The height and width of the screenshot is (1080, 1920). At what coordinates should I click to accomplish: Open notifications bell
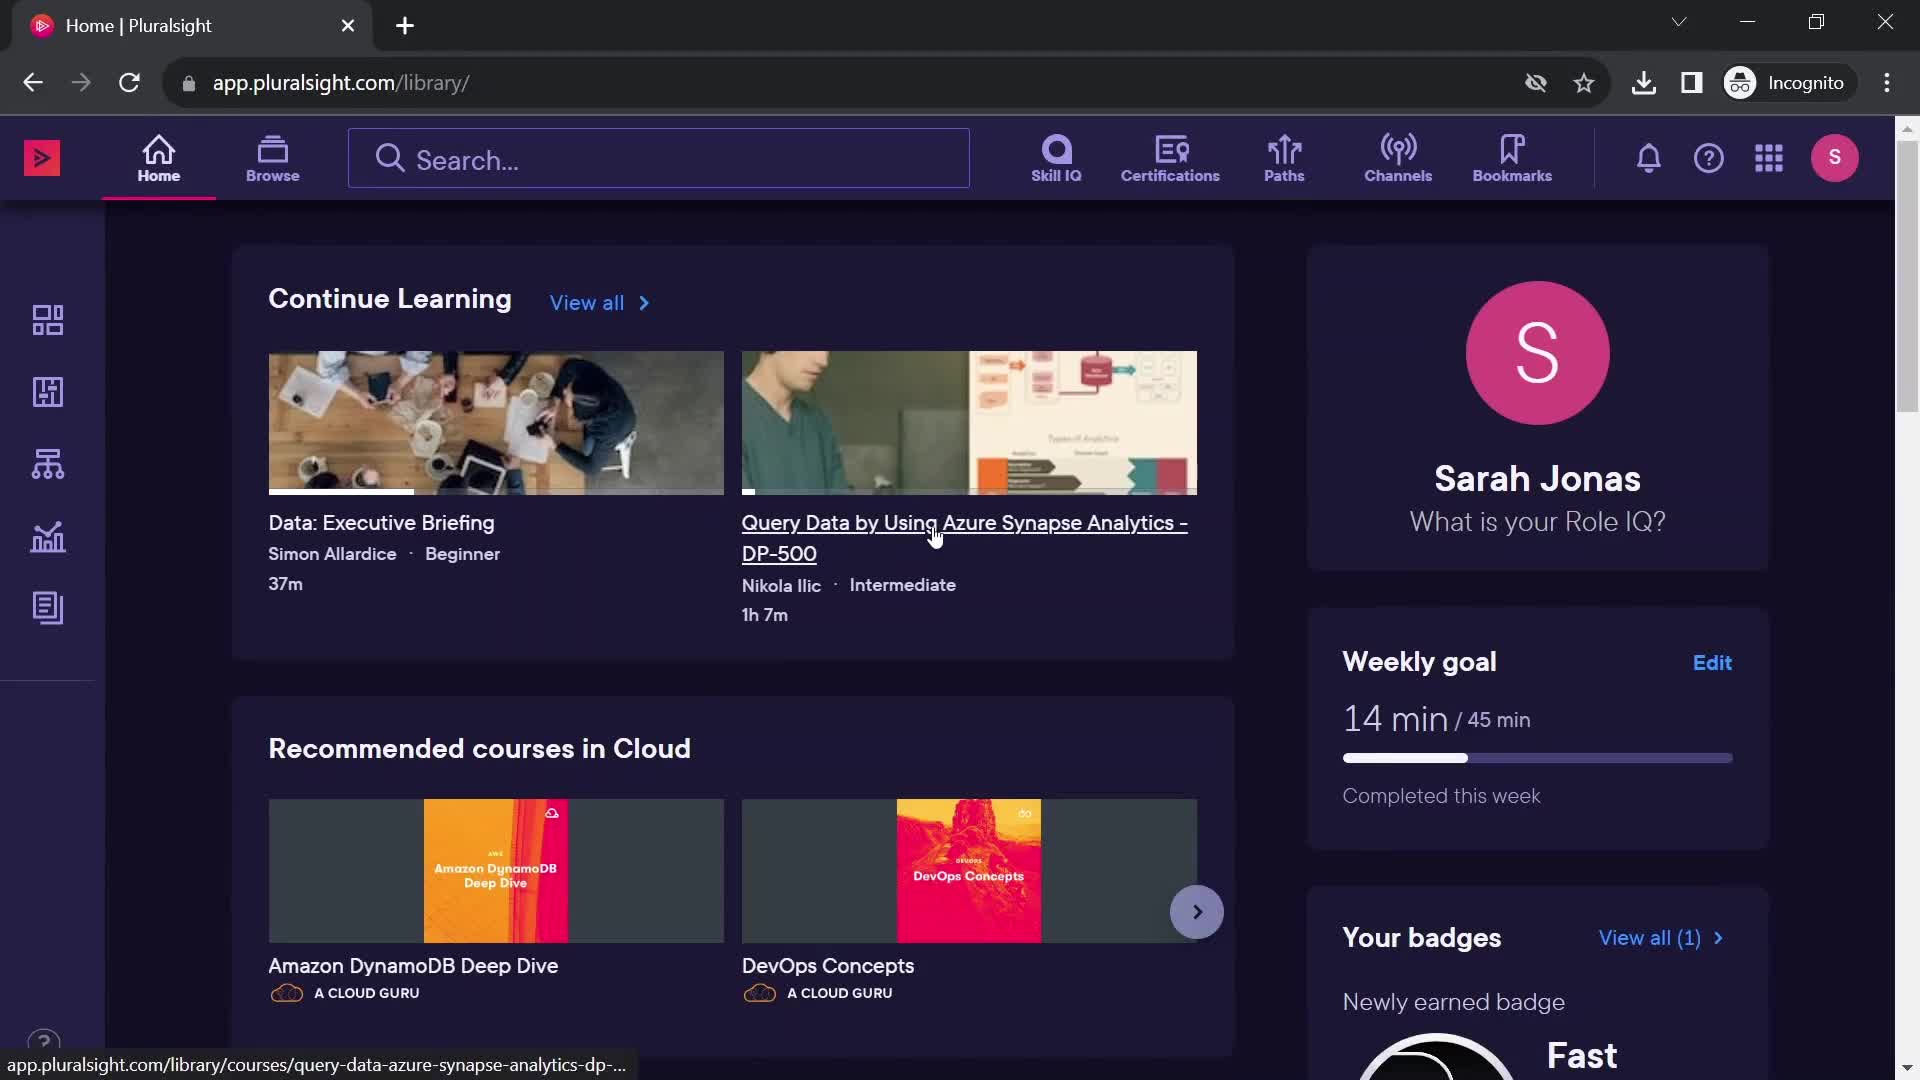coord(1649,158)
